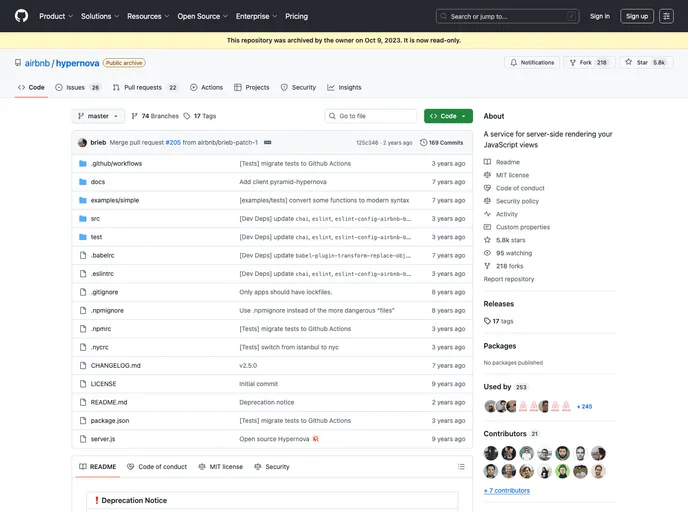Screen dimensions: 688x512
Task: Open the .gitignore file
Action: [104, 292]
